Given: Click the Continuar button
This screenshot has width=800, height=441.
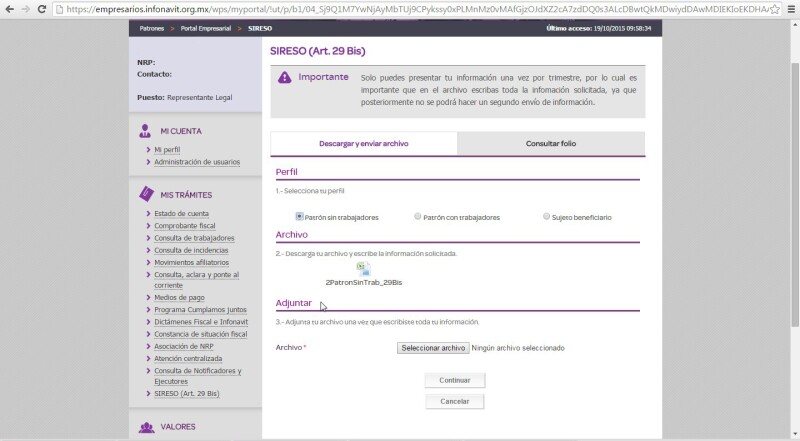Looking at the screenshot, I should (455, 380).
